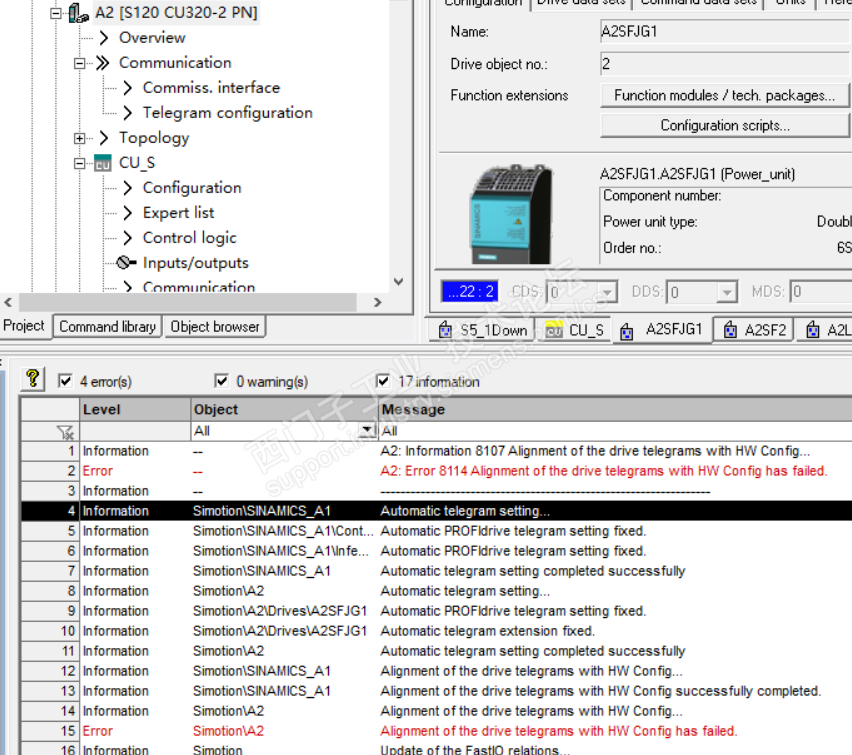Collapse the A2 device tree node
Screen dimensions: 852x755
pyautogui.click(x=55, y=13)
